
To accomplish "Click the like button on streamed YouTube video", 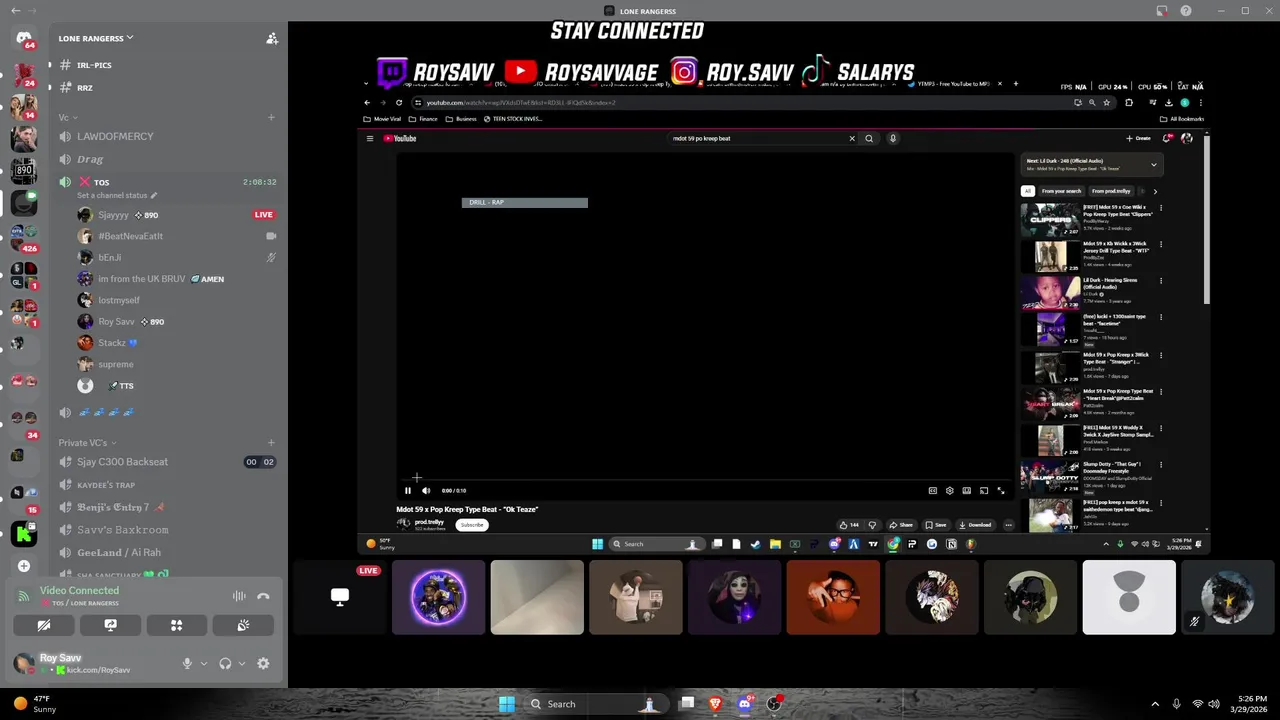I will point(848,525).
